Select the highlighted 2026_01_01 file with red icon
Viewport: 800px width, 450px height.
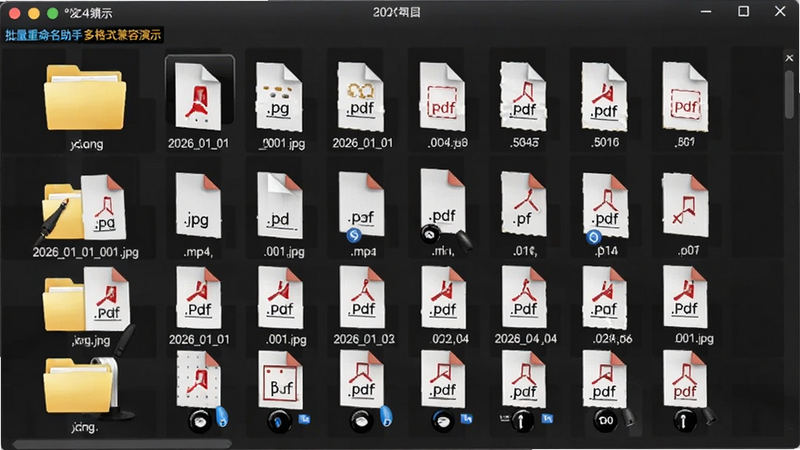(x=199, y=95)
